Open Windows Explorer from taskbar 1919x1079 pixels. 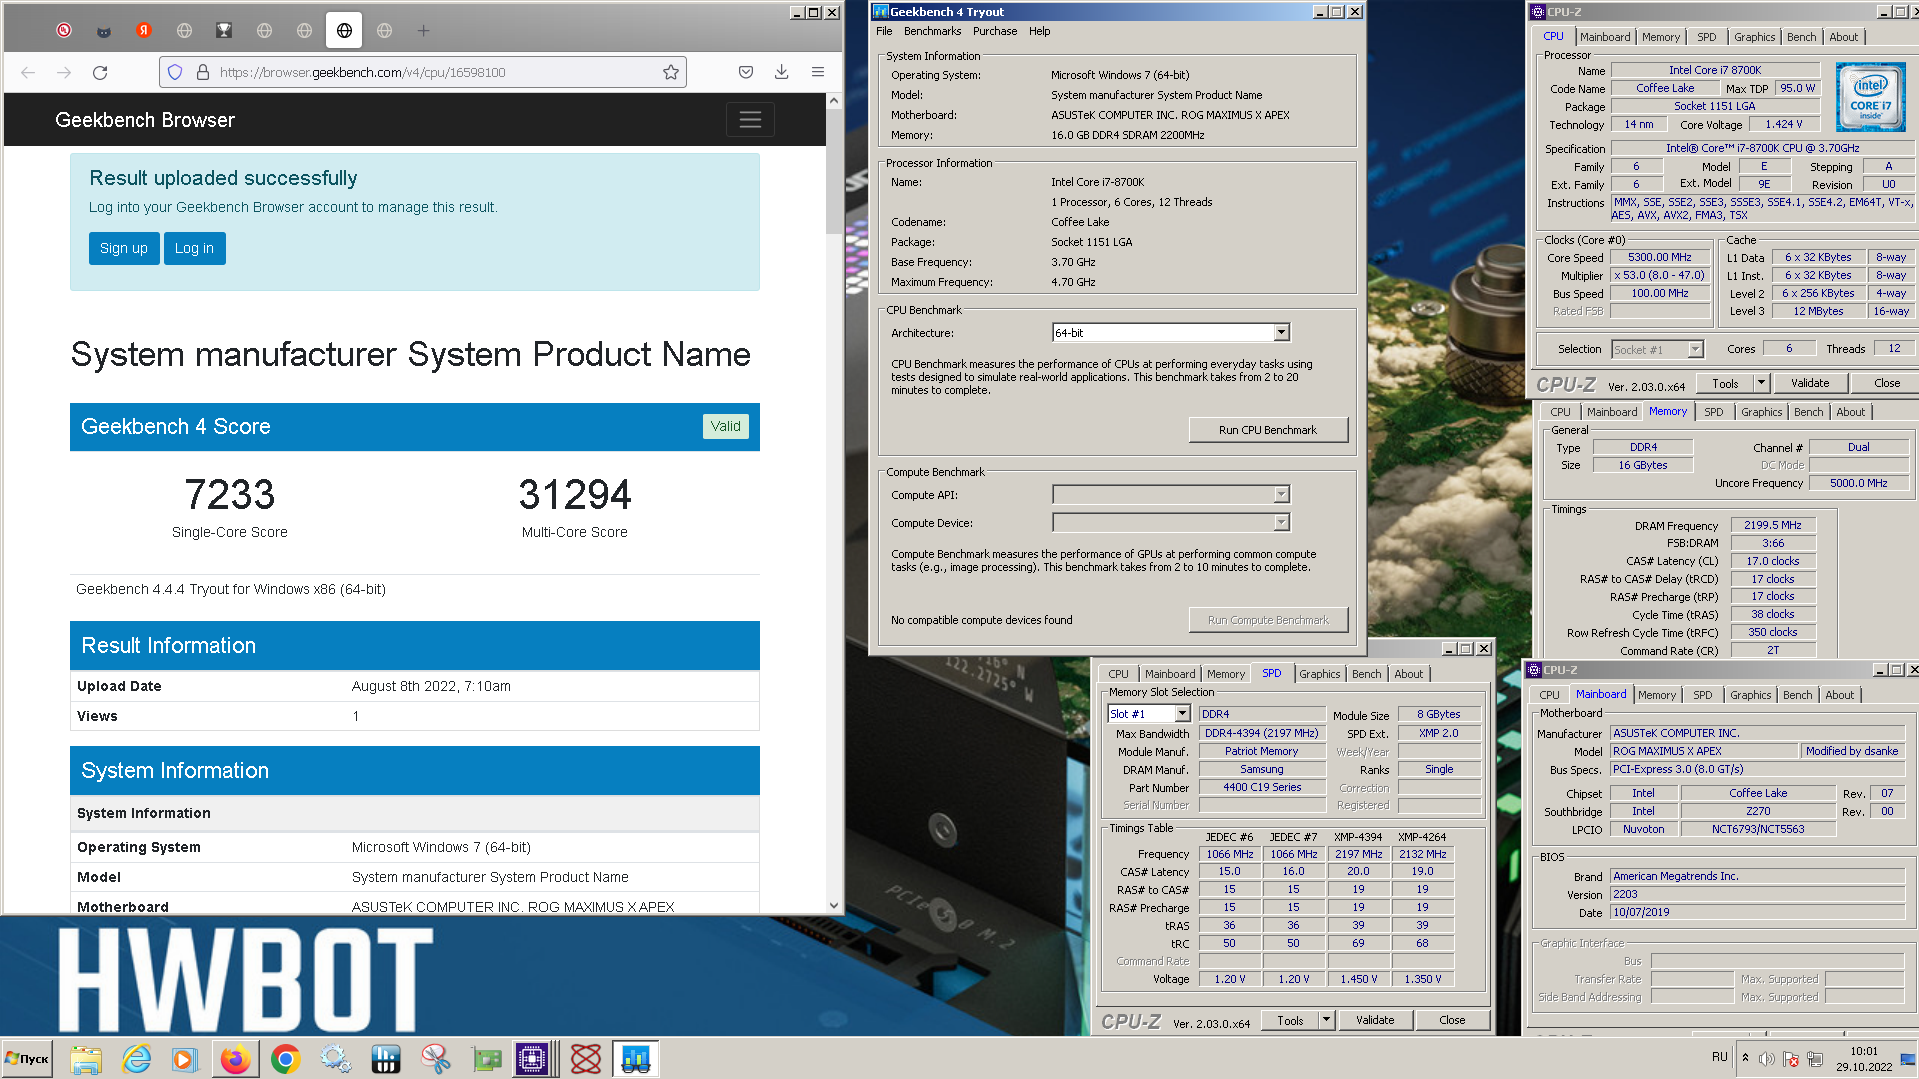(x=86, y=1059)
